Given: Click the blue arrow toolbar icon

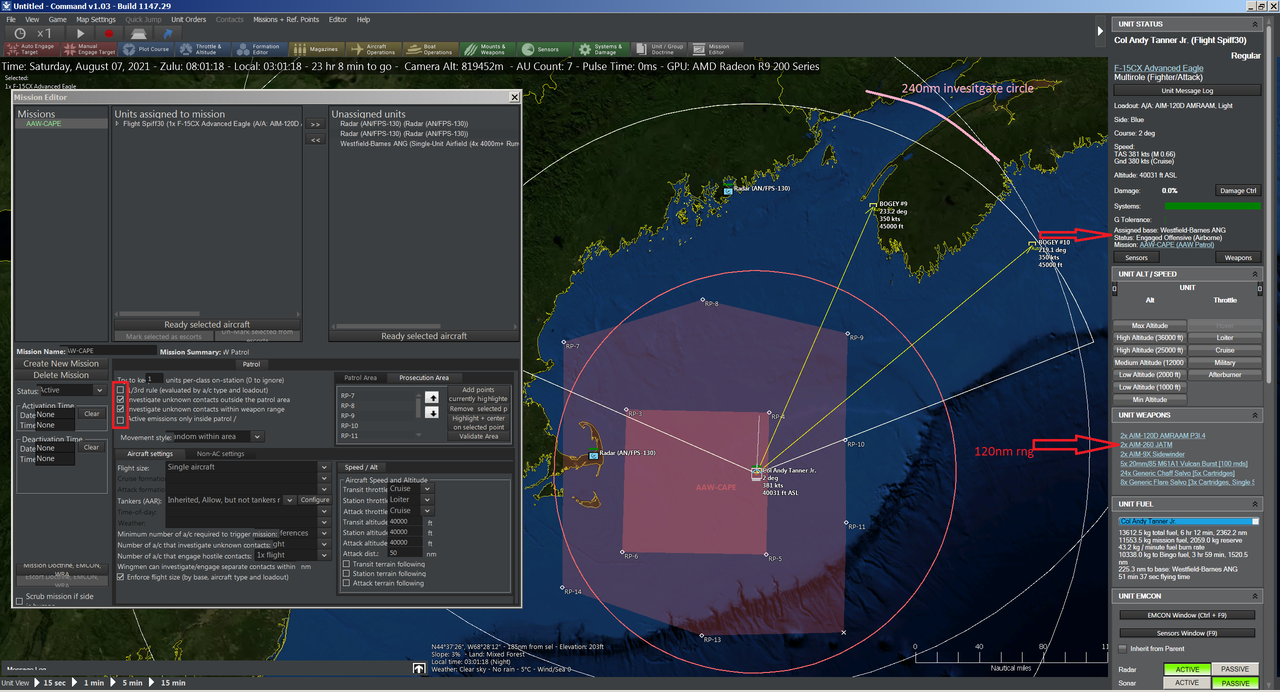Looking at the screenshot, I should point(167,33).
